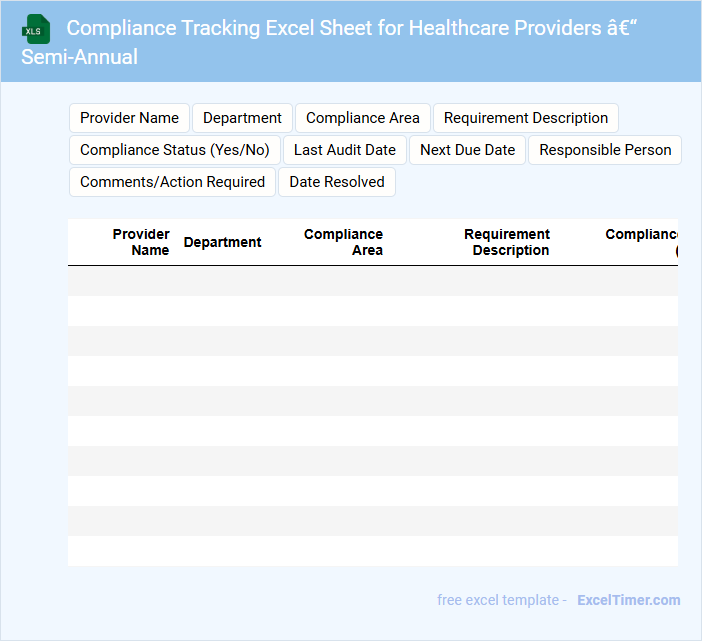Click the first empty table row
702x641 pixels.
tap(372, 281)
